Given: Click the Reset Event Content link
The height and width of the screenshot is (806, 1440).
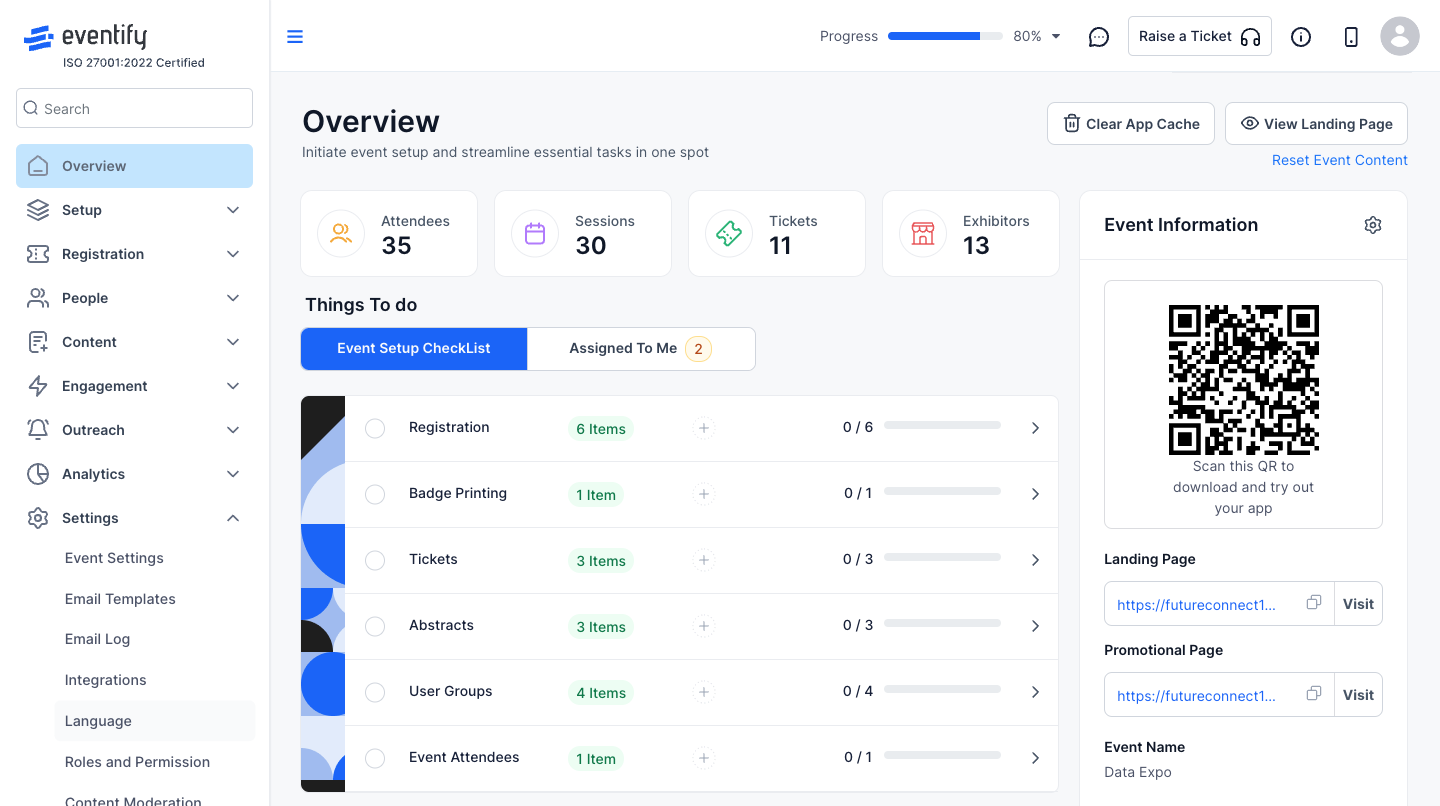Looking at the screenshot, I should 1340,160.
